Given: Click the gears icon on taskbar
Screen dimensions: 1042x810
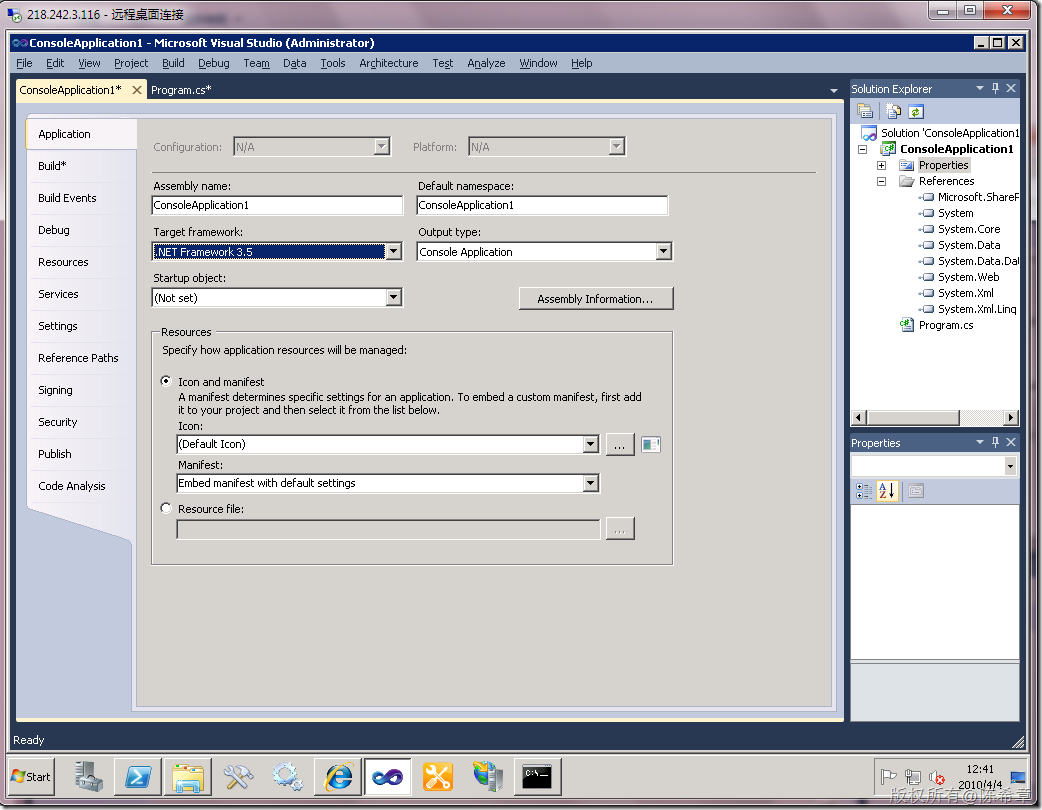Looking at the screenshot, I should click(287, 776).
